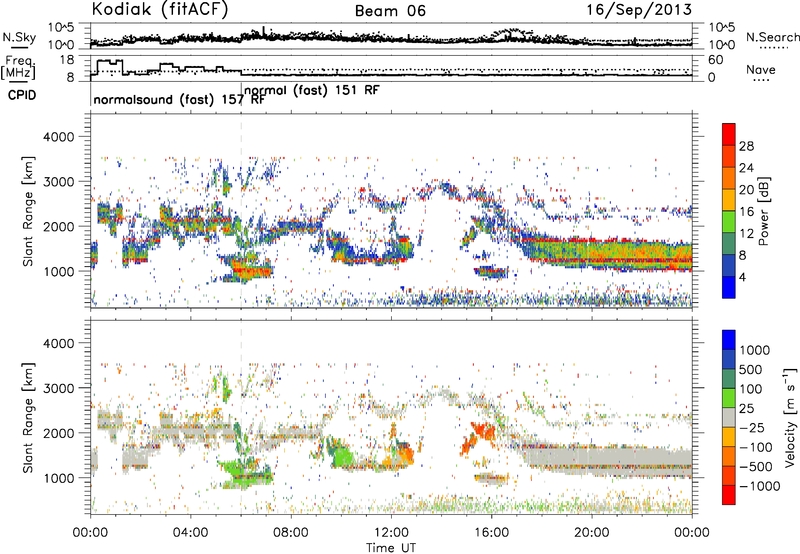This screenshot has width=800, height=554.
Task: Click the '20:00' time axis label
Action: (x=592, y=533)
